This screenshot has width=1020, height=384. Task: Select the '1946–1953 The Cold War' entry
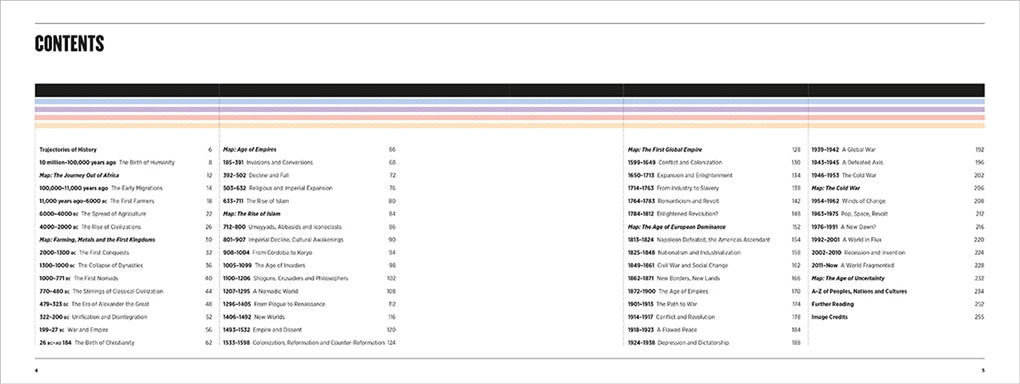point(843,175)
